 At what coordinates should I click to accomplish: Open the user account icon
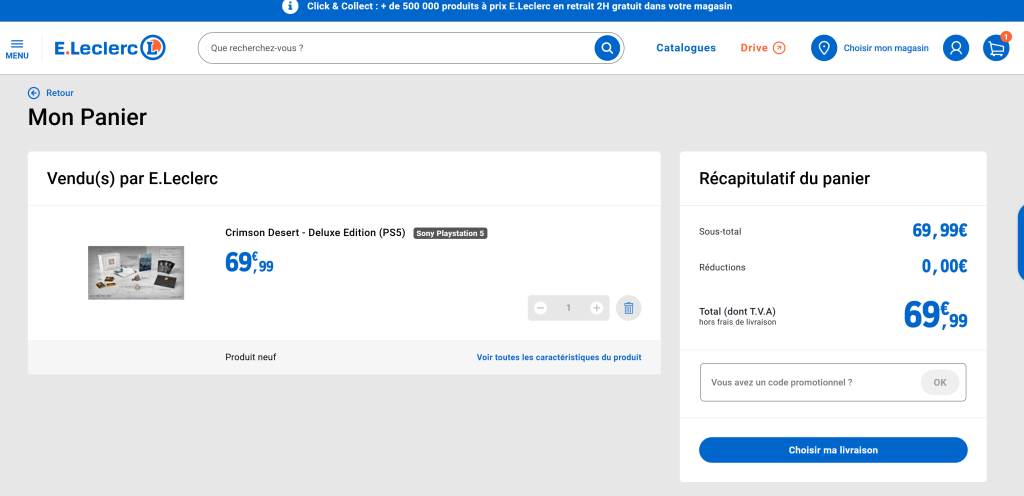[x=955, y=48]
